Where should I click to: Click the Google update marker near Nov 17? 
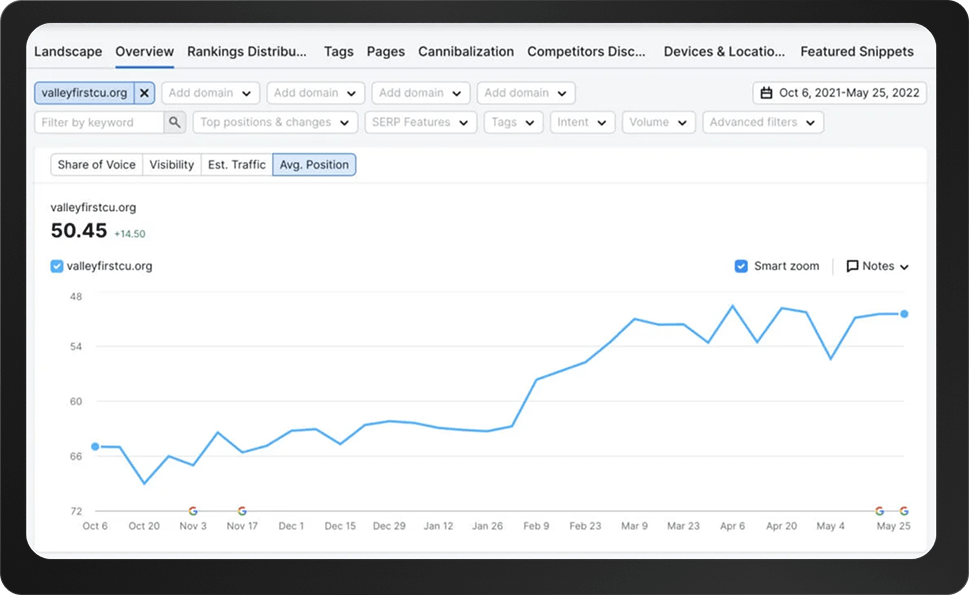tap(242, 511)
